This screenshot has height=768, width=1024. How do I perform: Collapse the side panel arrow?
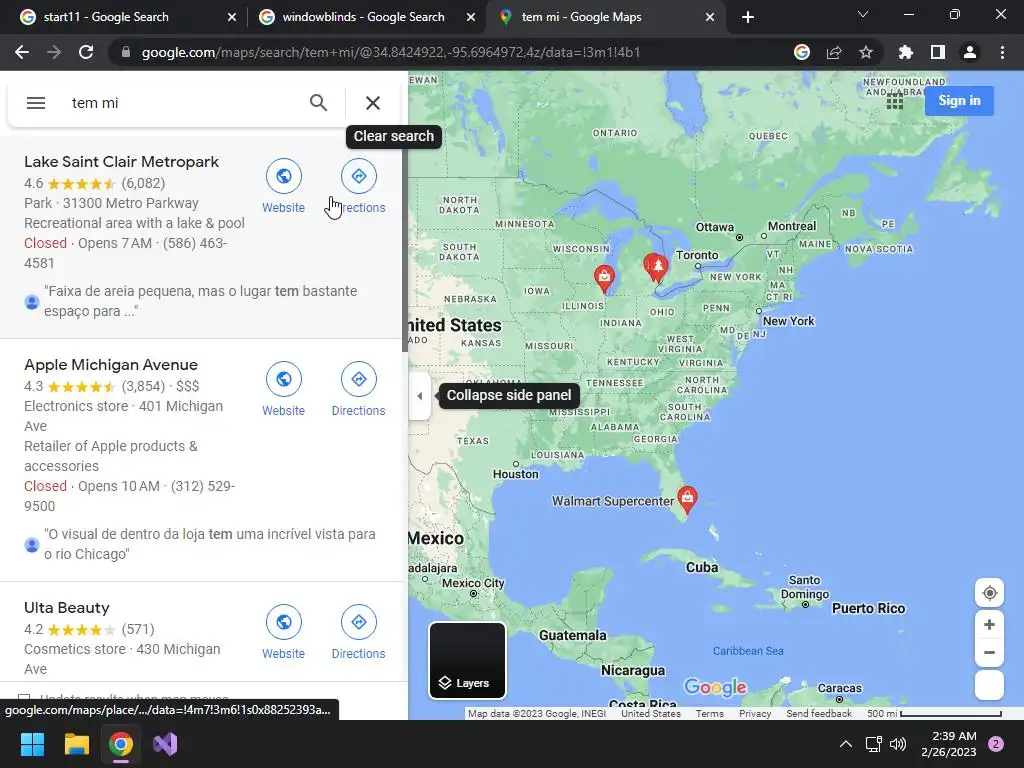(419, 396)
